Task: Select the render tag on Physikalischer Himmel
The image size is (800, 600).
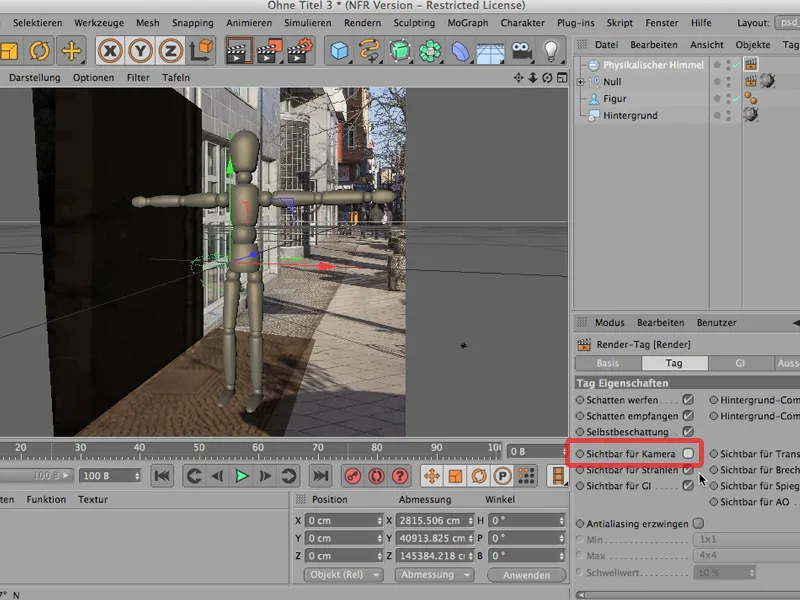Action: tap(751, 64)
